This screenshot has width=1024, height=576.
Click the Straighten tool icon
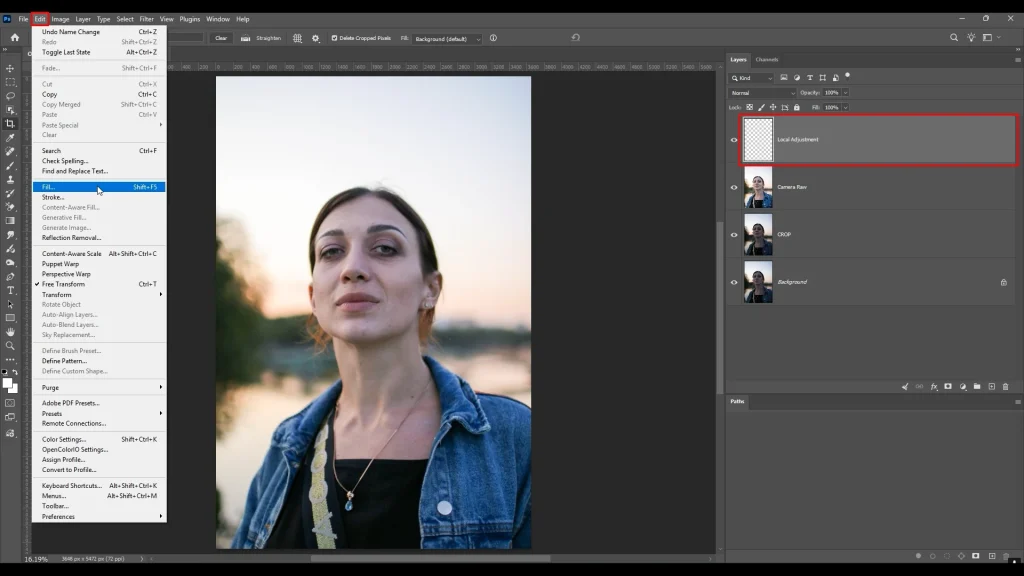point(246,38)
